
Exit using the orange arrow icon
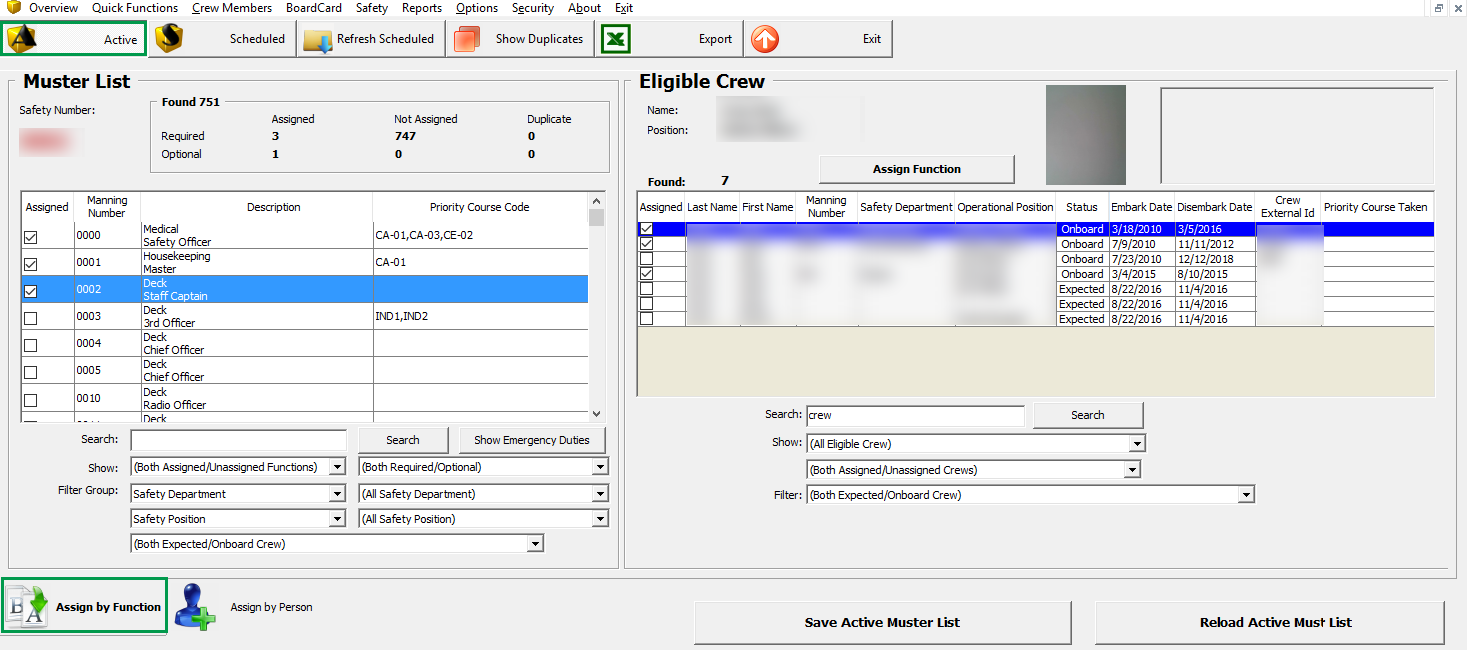[x=765, y=39]
